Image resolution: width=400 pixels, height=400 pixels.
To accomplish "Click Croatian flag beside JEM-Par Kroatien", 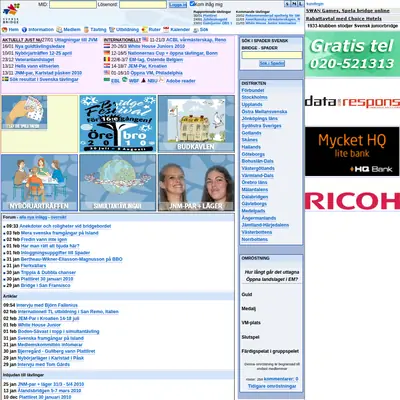I will (x=107, y=66).
